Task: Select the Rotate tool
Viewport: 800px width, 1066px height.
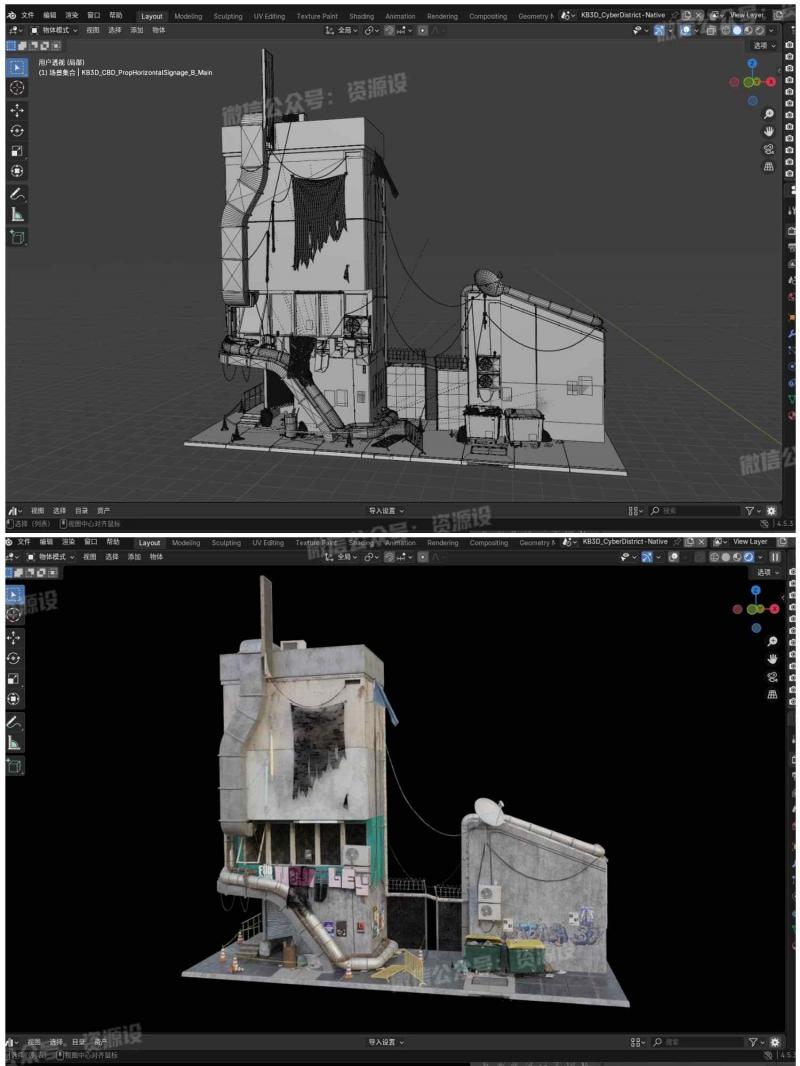Action: pos(16,129)
